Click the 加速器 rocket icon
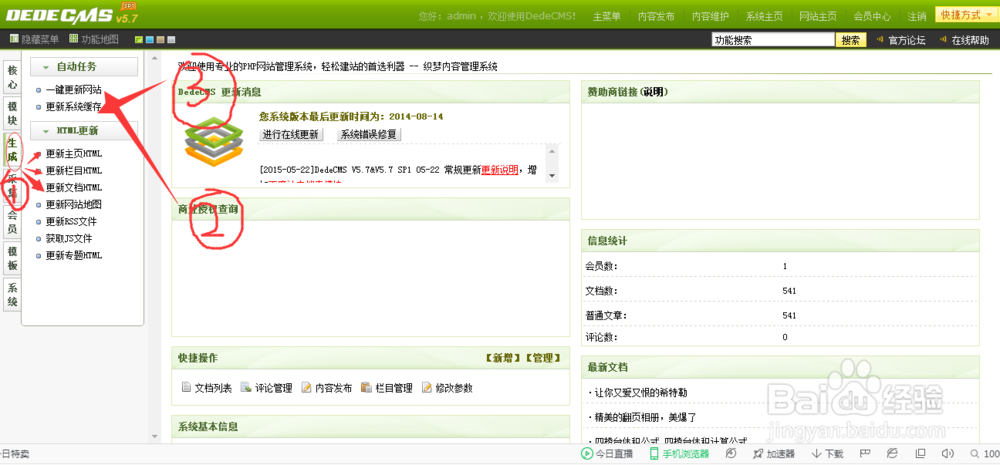Image resolution: width=1000 pixels, height=465 pixels. [758, 454]
